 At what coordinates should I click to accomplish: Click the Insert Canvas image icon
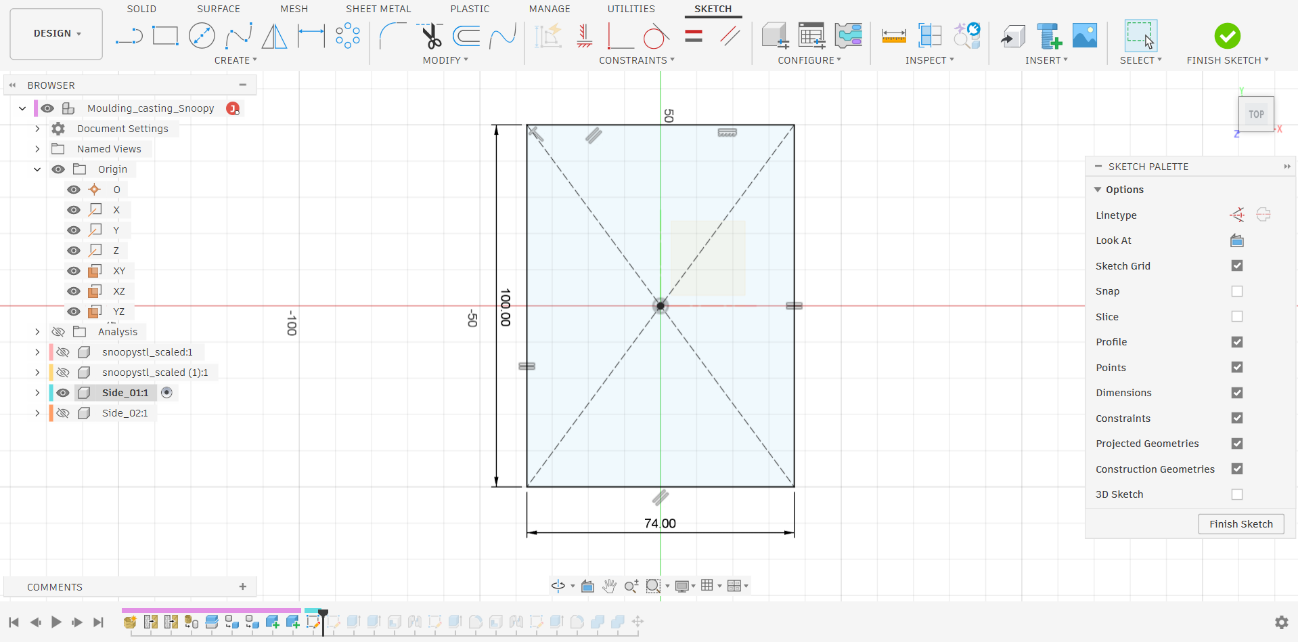(x=1084, y=36)
